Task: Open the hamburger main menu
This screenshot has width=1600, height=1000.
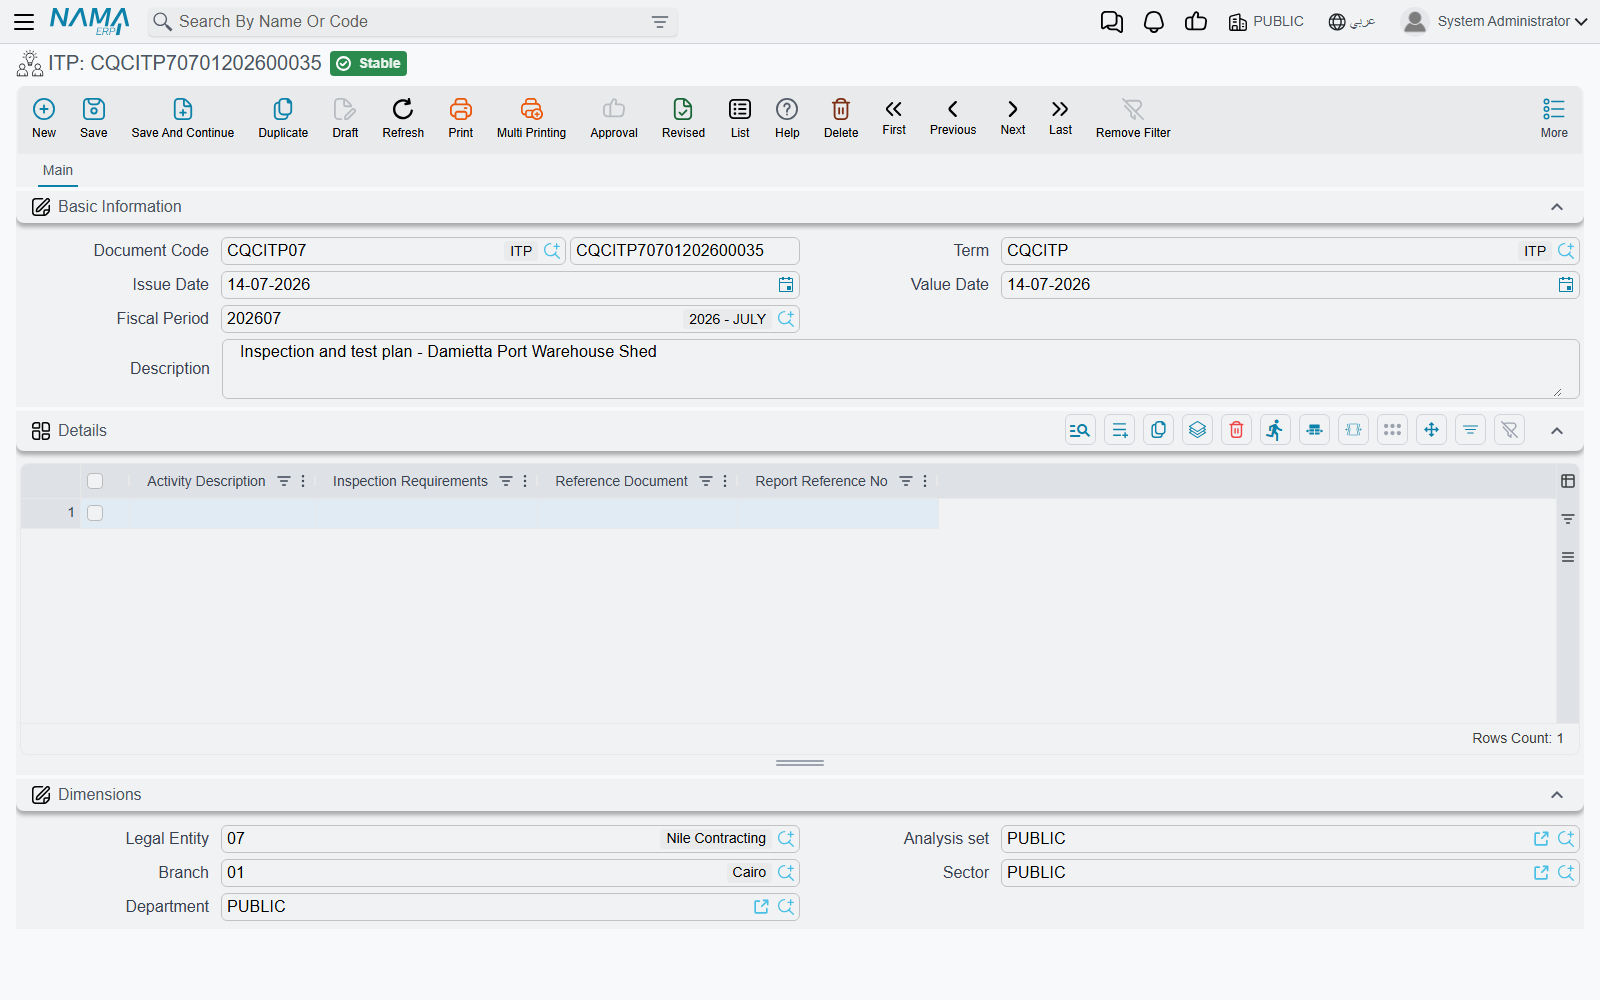Action: pos(24,21)
